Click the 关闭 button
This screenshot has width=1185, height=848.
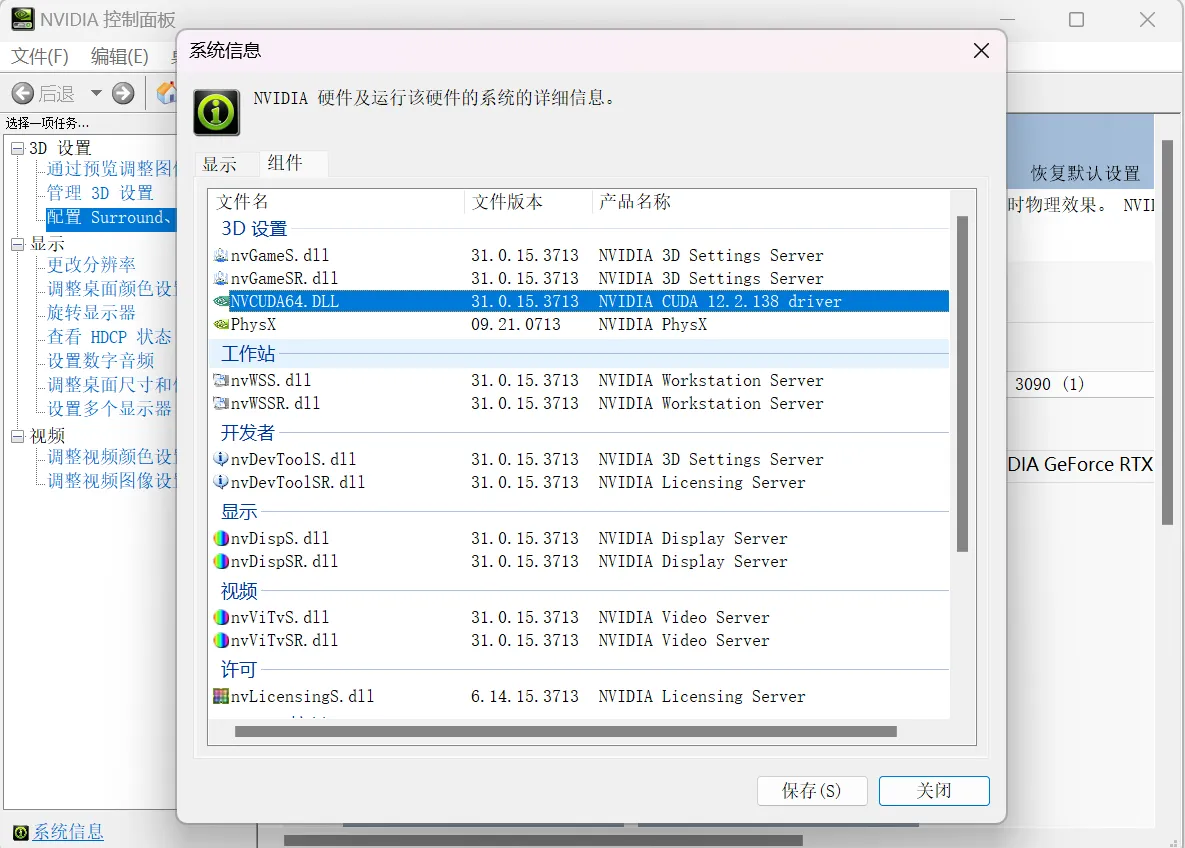point(934,791)
